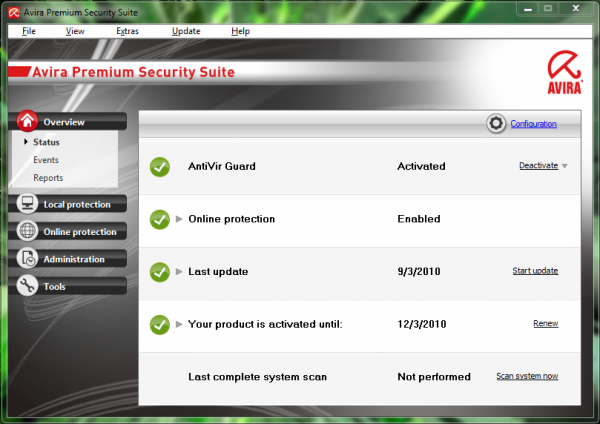Click the Local protection monitor icon

[27, 203]
